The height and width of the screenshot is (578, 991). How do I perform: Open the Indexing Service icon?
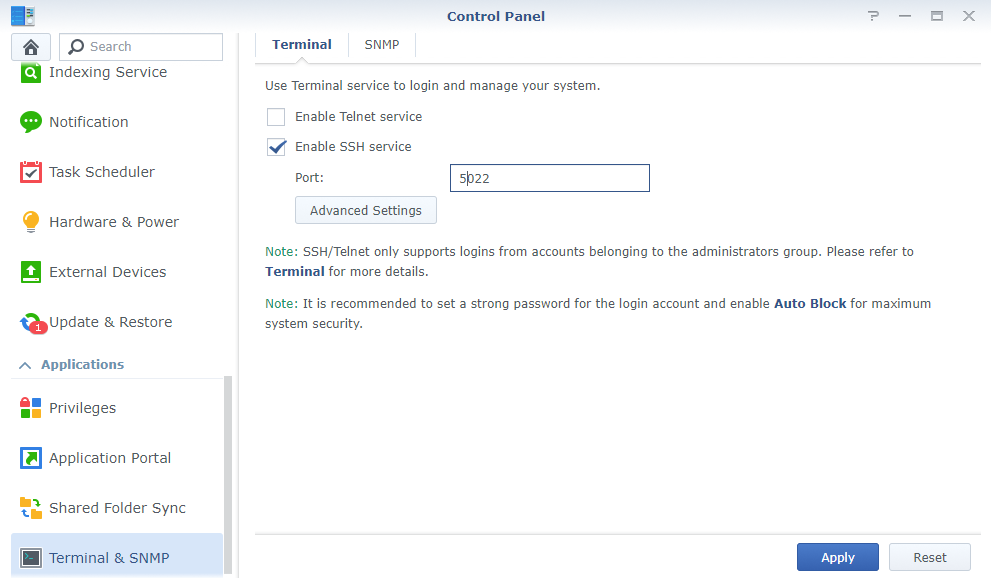[30, 73]
